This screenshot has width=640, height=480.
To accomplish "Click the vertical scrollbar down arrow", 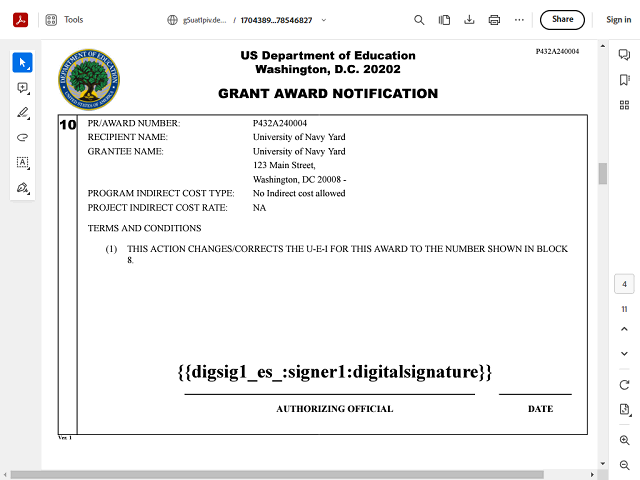I will click(x=603, y=463).
